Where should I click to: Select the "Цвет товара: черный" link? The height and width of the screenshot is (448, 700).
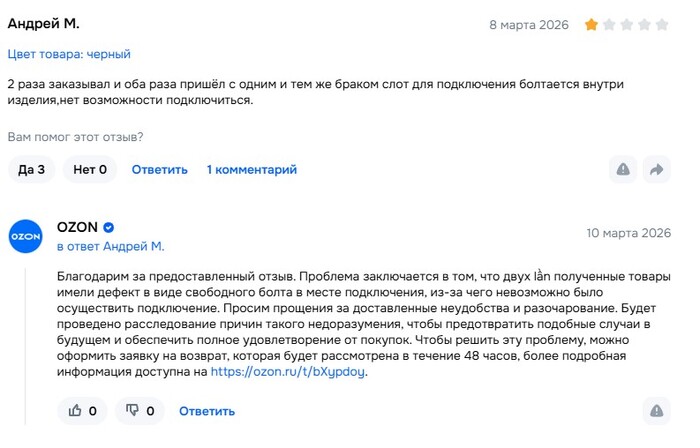(x=69, y=54)
